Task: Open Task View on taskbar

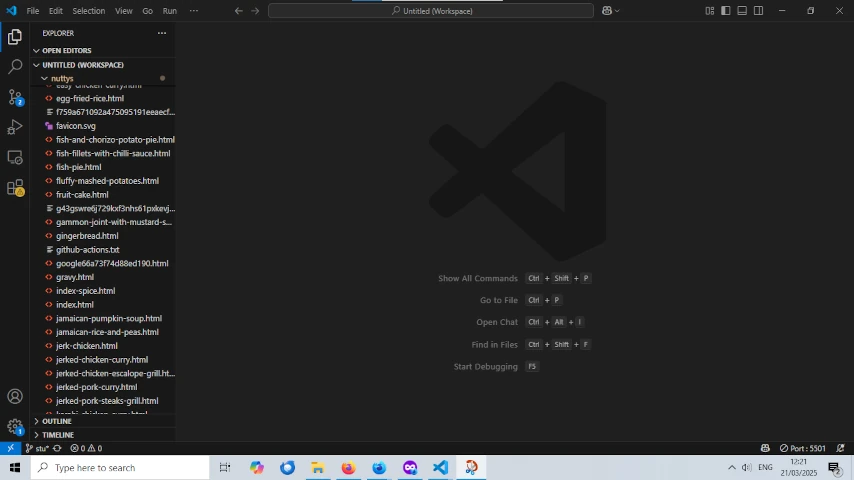Action: pyautogui.click(x=224, y=467)
